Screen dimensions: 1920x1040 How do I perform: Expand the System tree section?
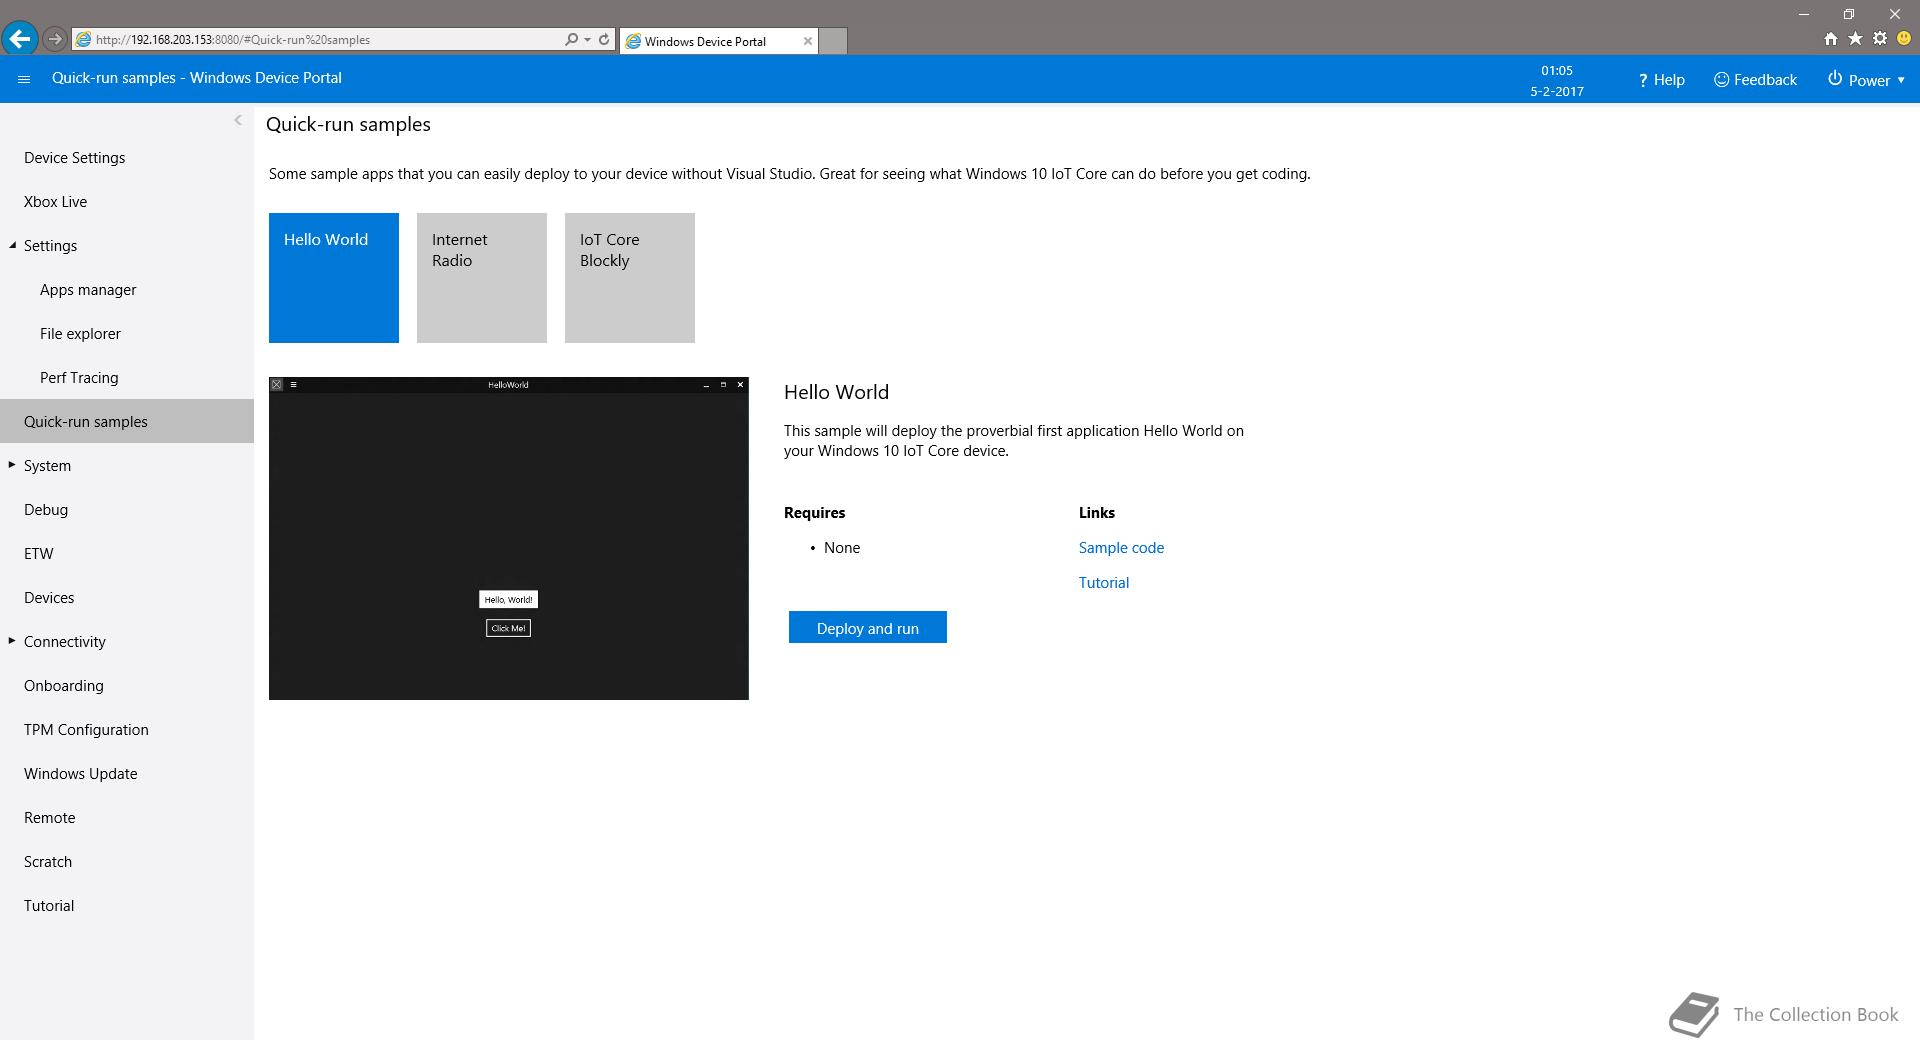[x=12, y=465]
